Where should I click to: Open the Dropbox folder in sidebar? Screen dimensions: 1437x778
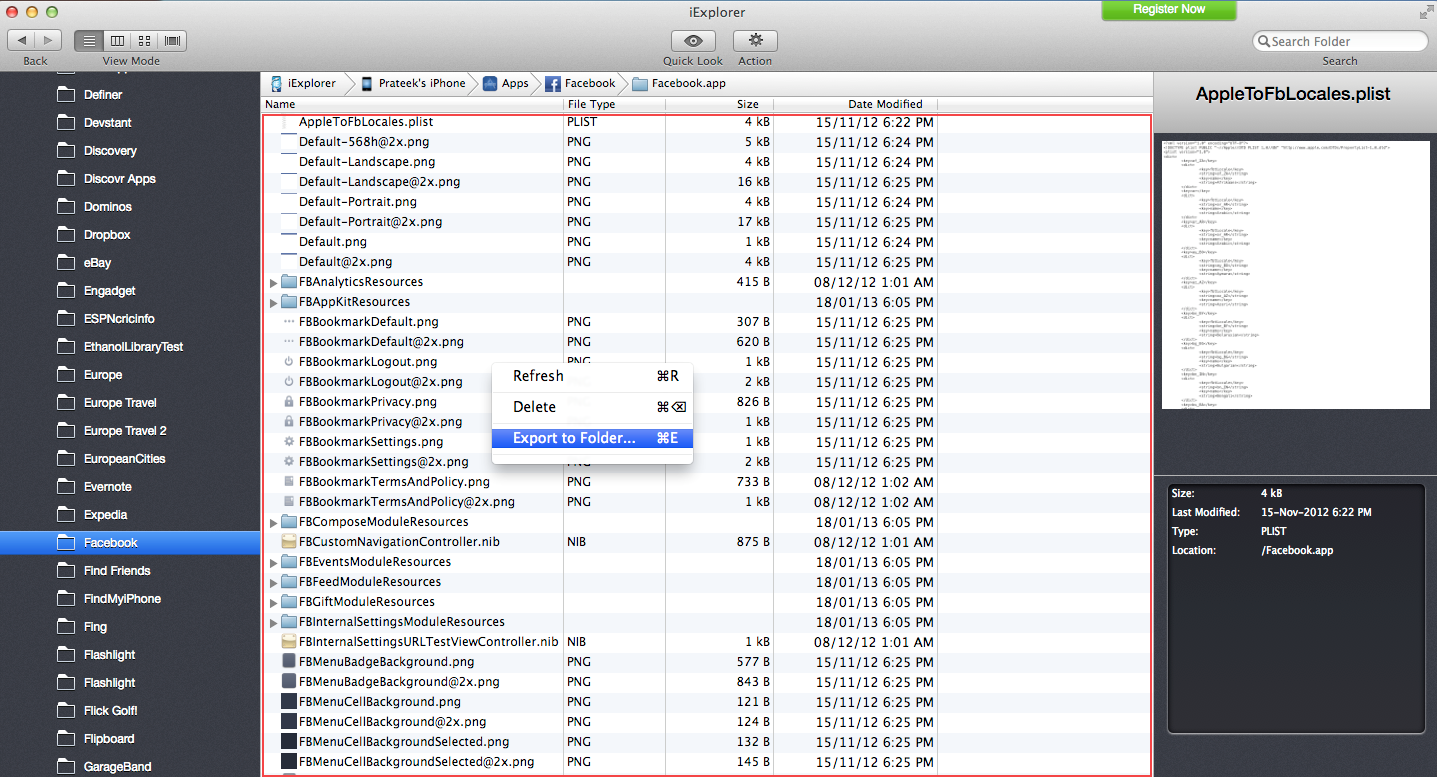coord(107,235)
